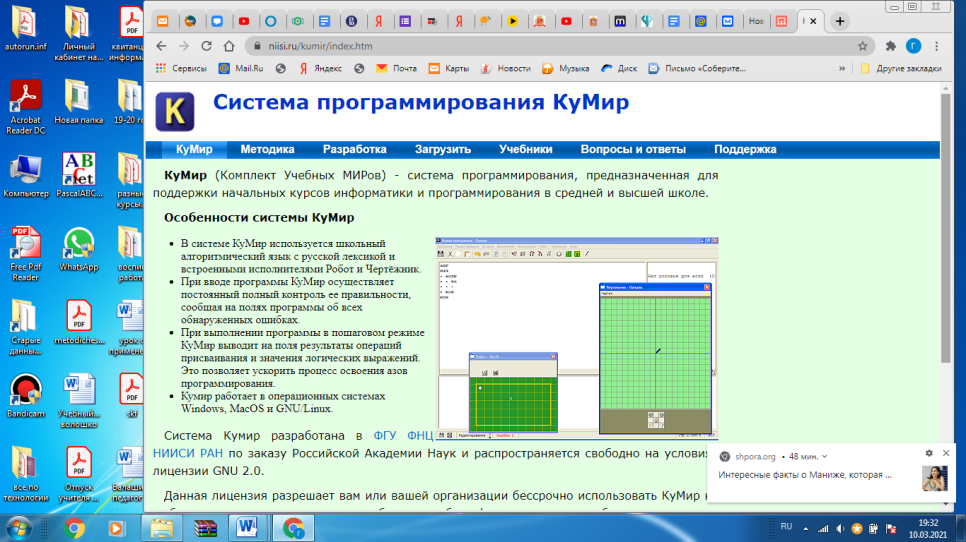Open notification settings gear for shpora.org
Image resolution: width=966 pixels, height=542 pixels.
[929, 453]
